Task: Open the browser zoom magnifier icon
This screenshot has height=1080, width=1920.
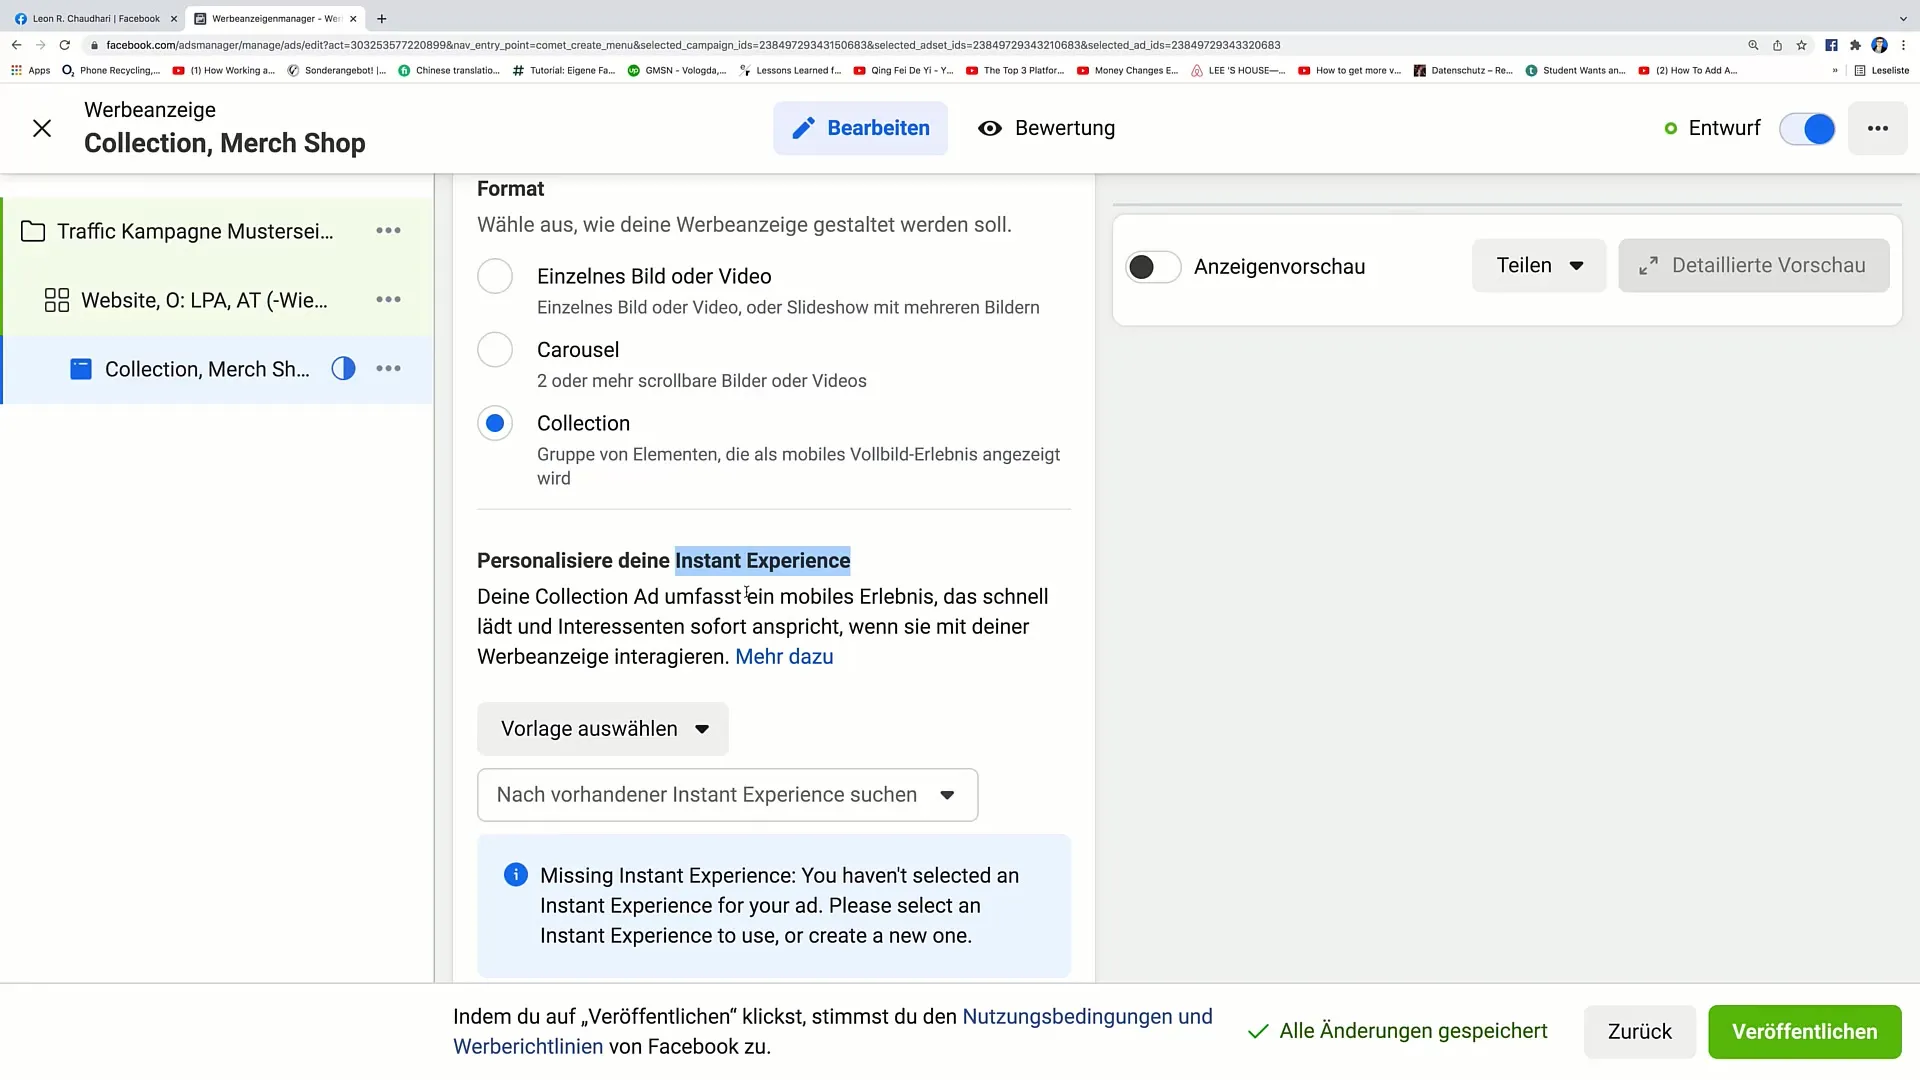Action: tap(1753, 45)
